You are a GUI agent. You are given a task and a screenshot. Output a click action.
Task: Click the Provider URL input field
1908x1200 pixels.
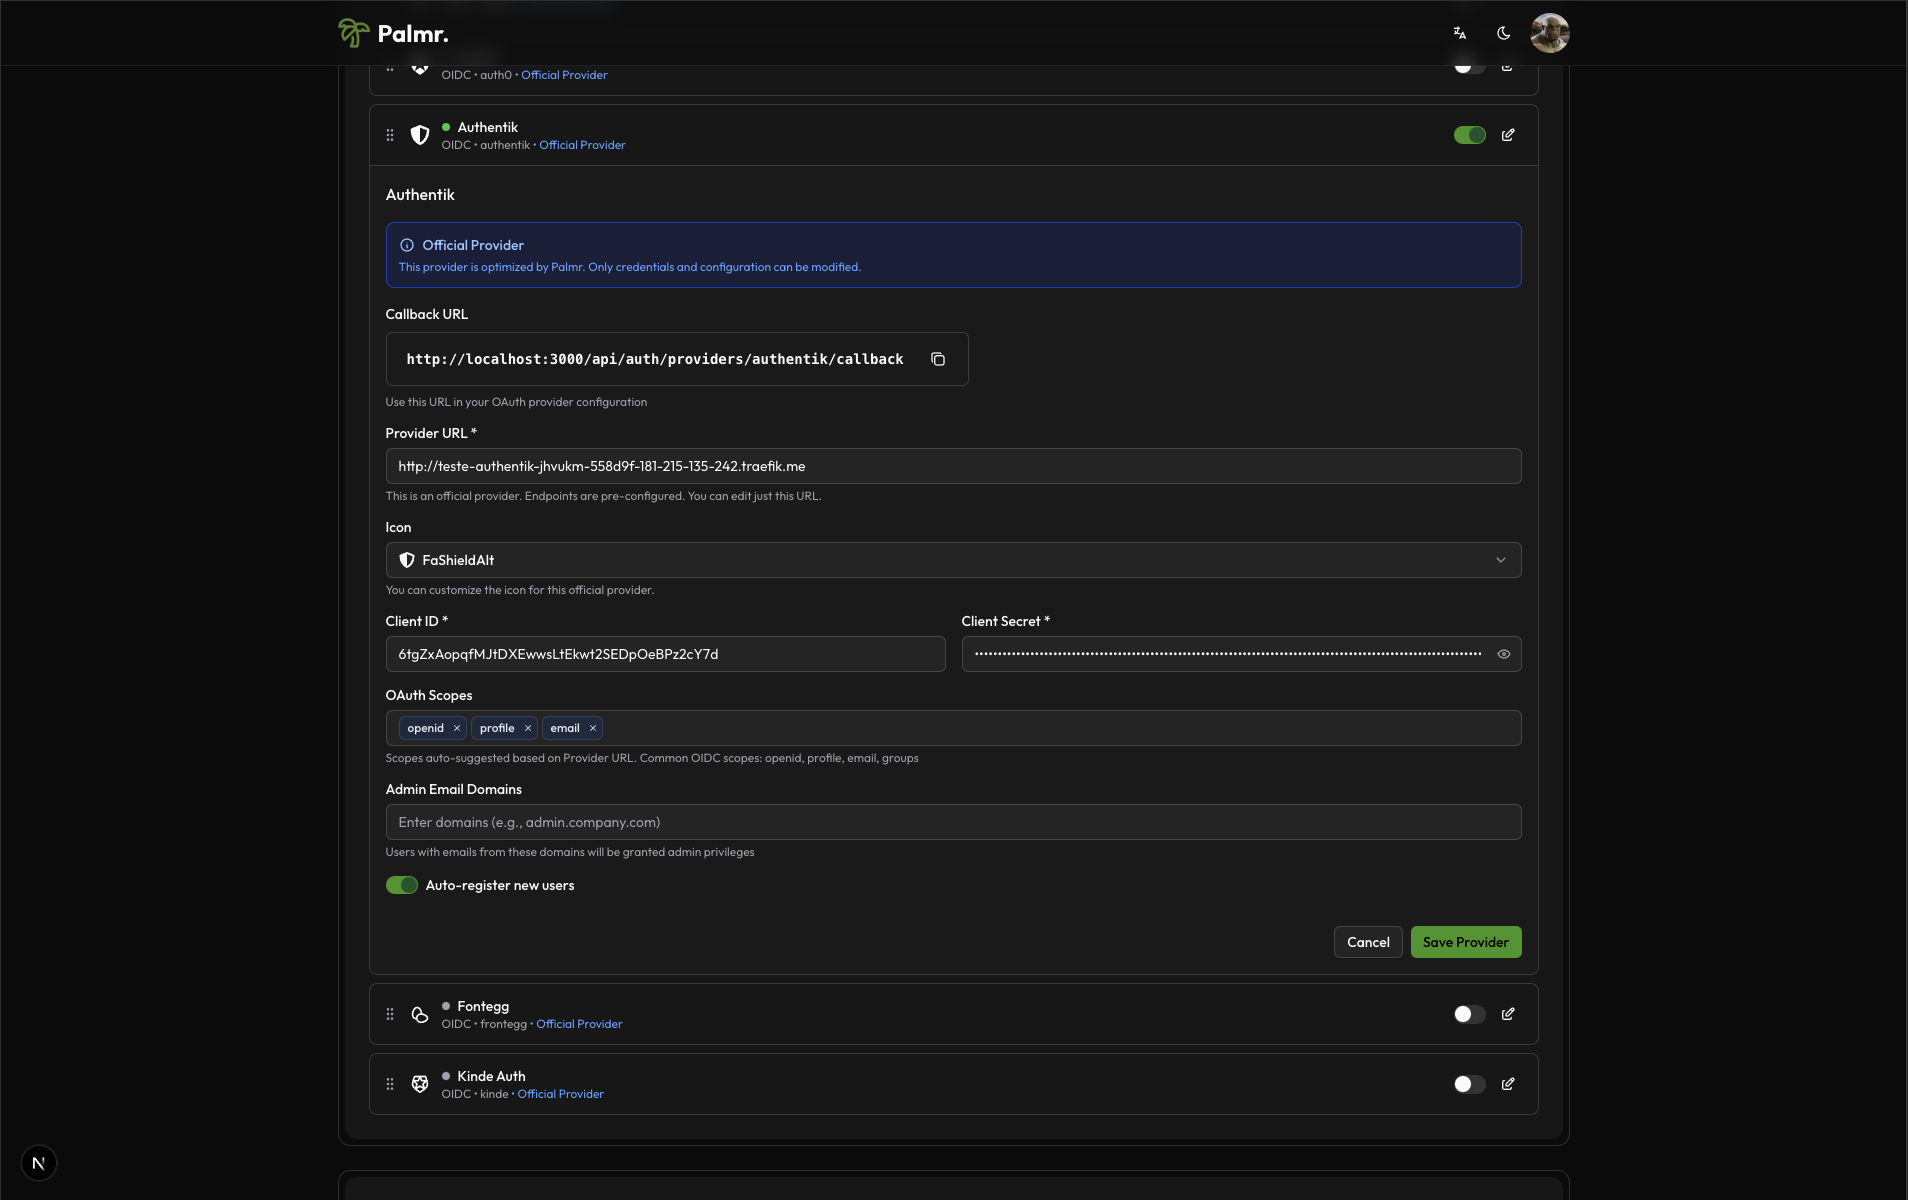(x=953, y=466)
